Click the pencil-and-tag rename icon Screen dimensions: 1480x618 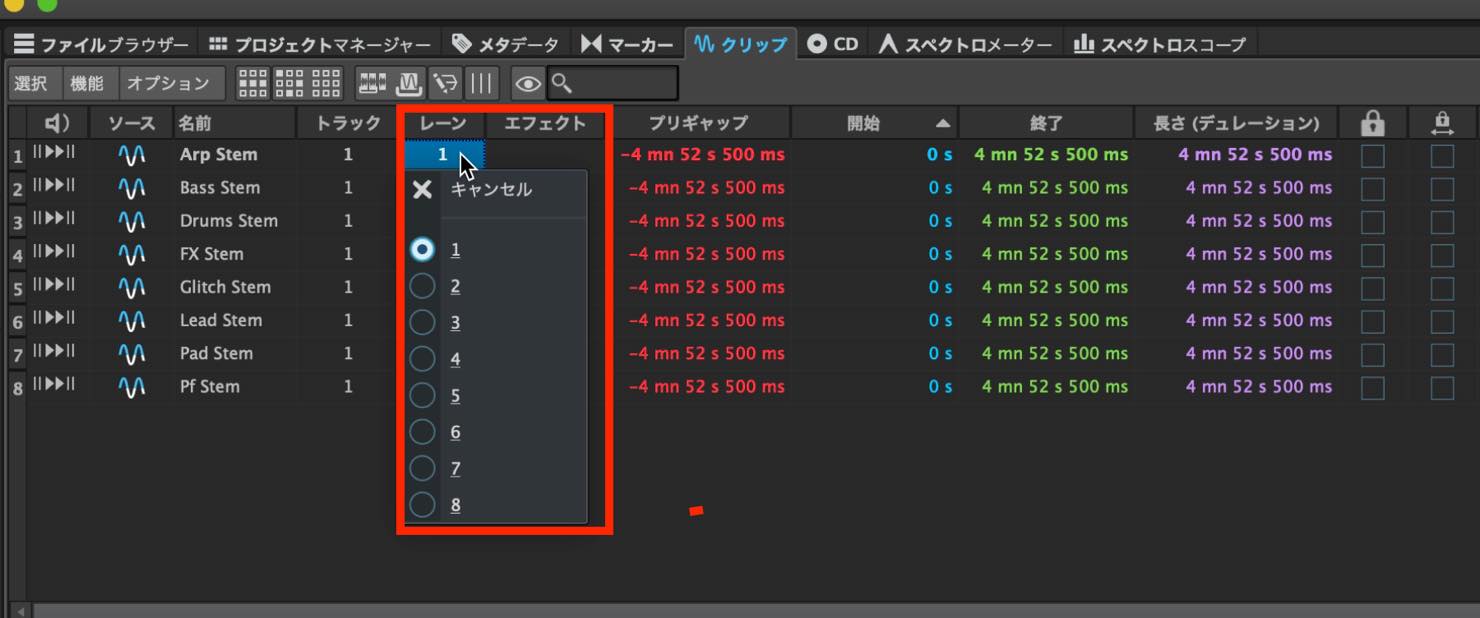point(444,83)
